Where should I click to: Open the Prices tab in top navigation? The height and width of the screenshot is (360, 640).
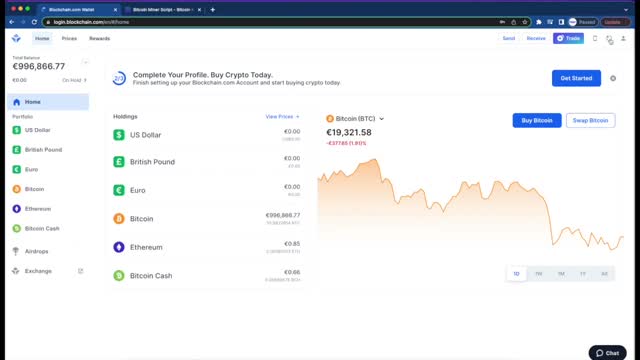pyautogui.click(x=69, y=38)
